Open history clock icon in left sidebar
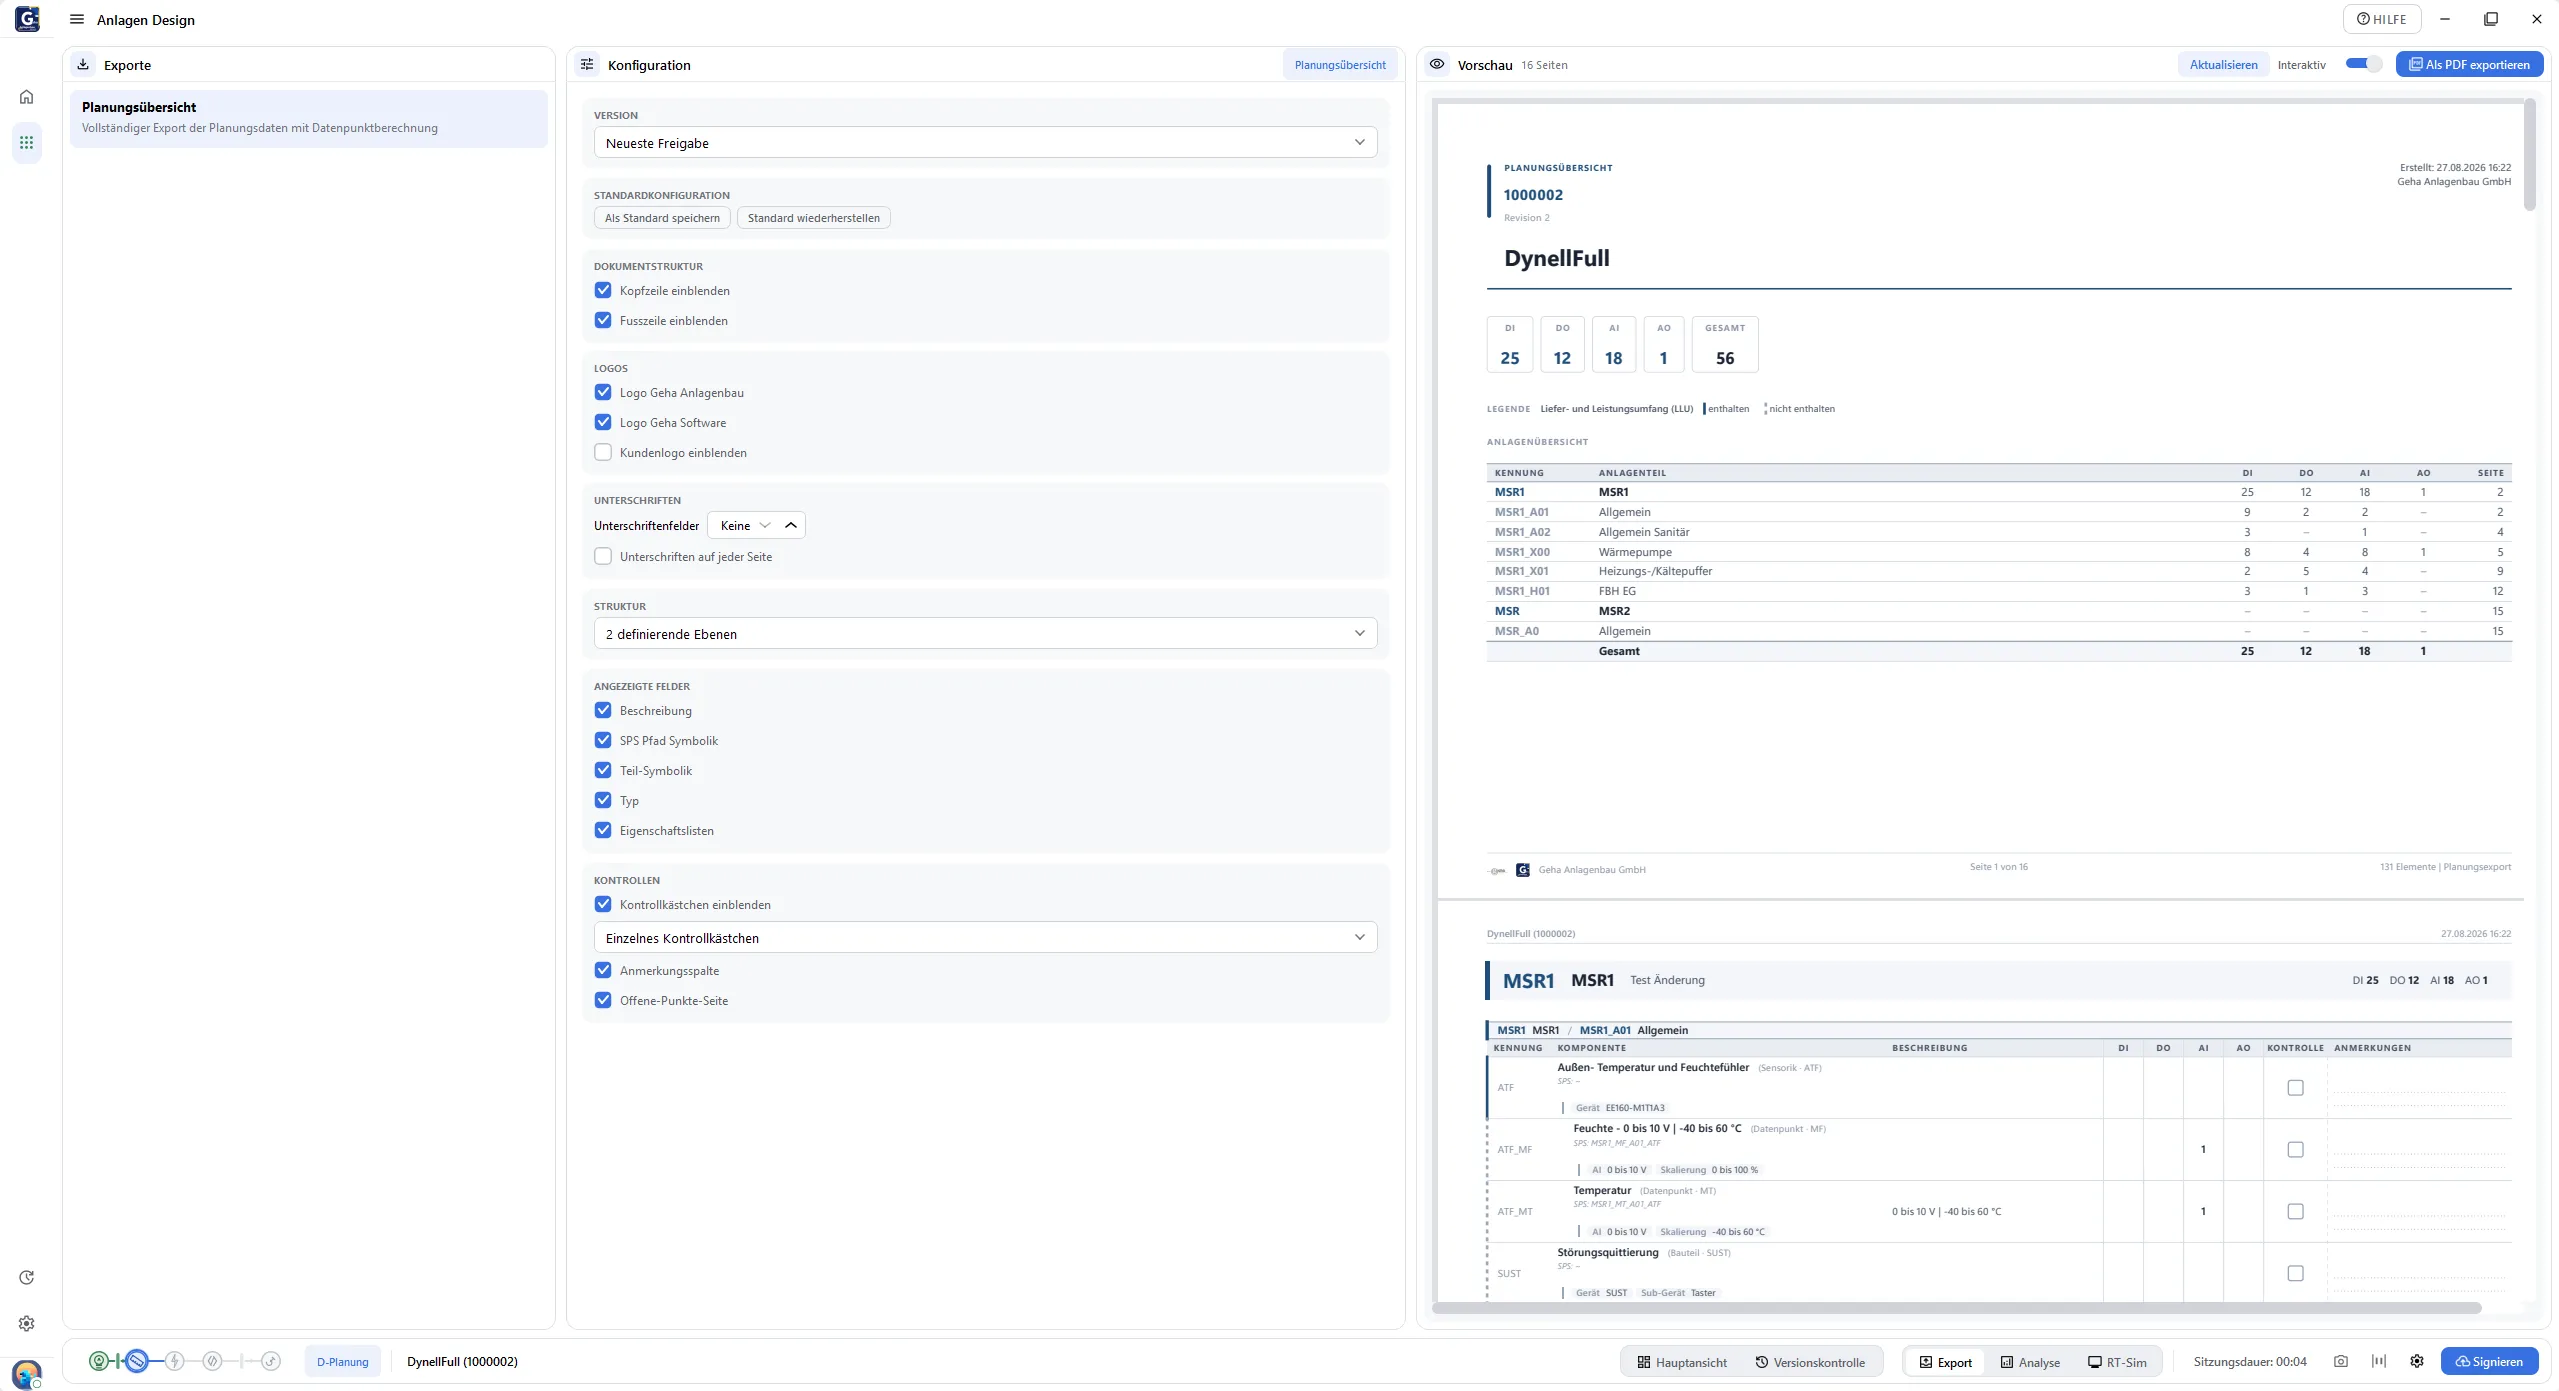This screenshot has width=2559, height=1391. [x=27, y=1278]
